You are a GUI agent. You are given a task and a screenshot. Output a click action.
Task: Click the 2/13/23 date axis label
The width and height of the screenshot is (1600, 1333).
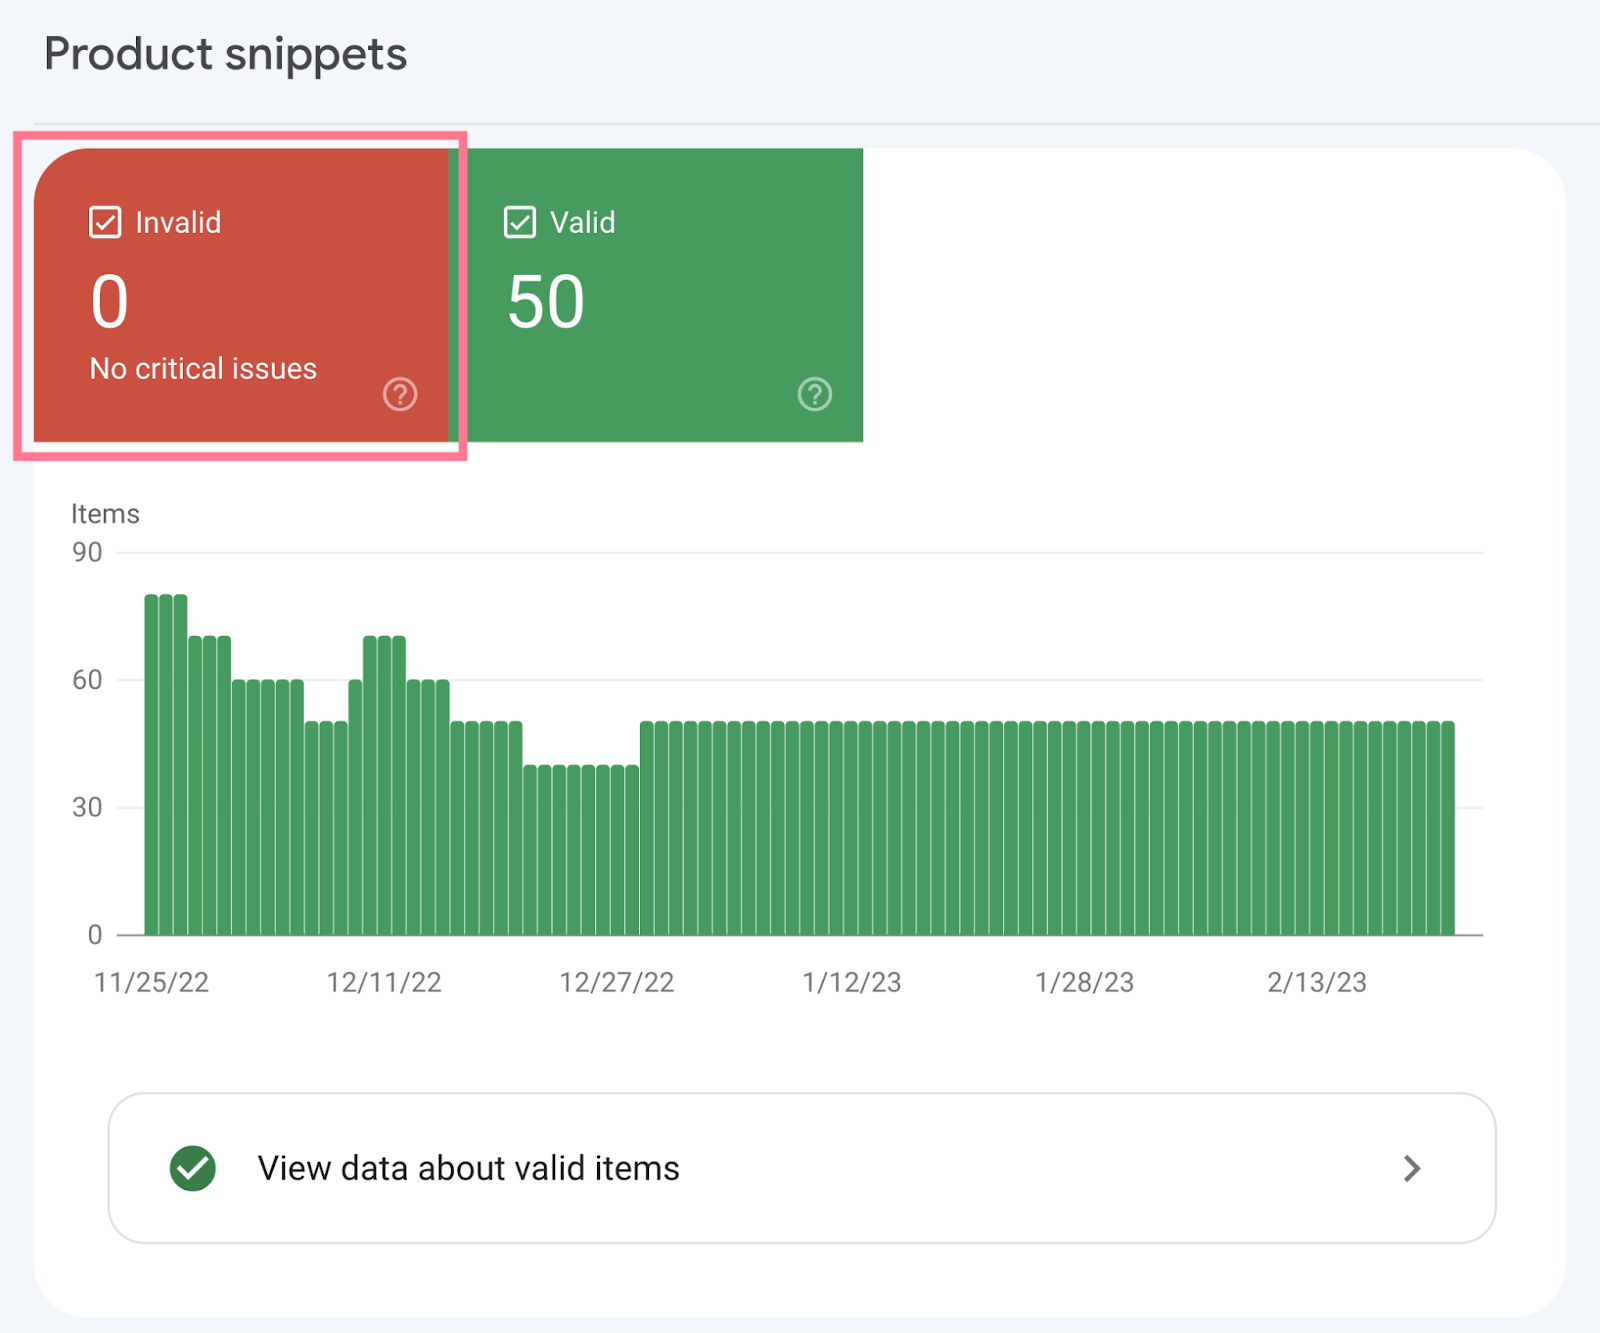[1316, 982]
